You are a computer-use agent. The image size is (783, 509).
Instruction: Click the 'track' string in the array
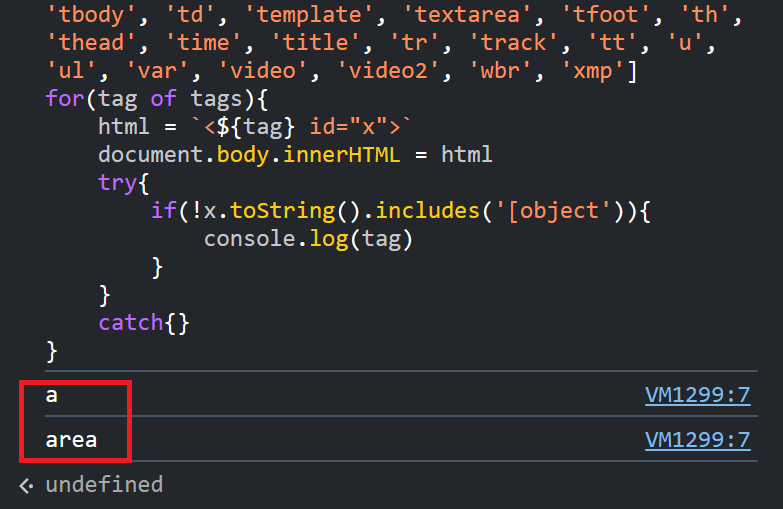pyautogui.click(x=513, y=42)
